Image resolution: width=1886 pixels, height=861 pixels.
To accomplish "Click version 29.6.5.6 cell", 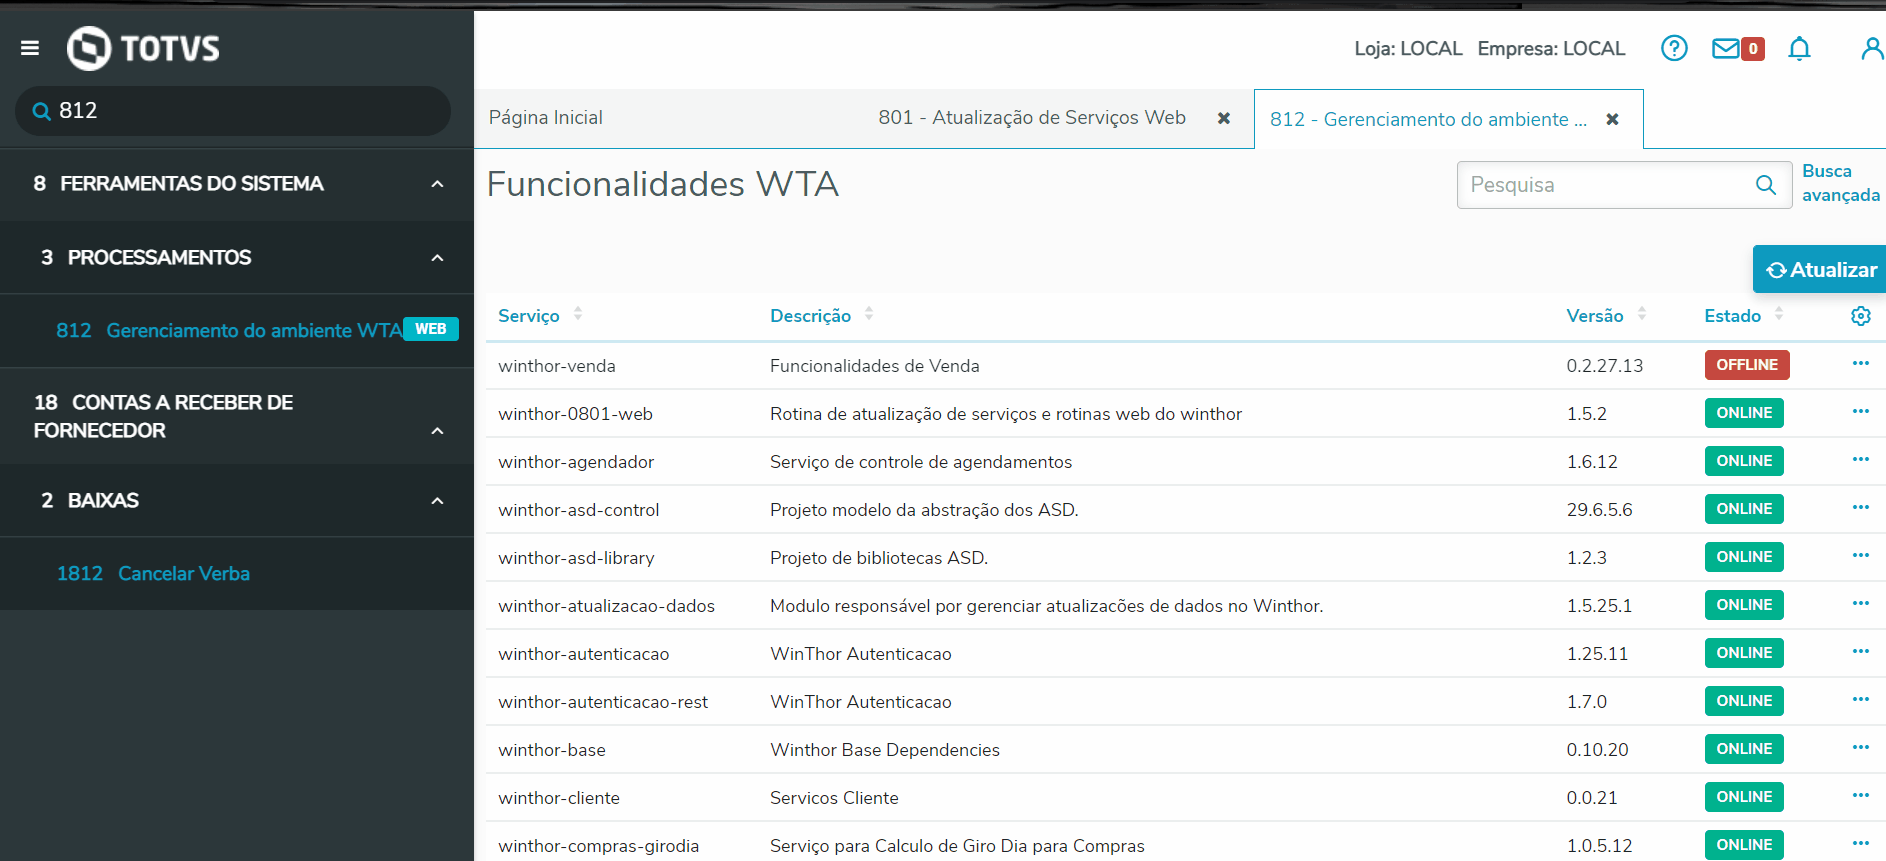I will [x=1599, y=510].
